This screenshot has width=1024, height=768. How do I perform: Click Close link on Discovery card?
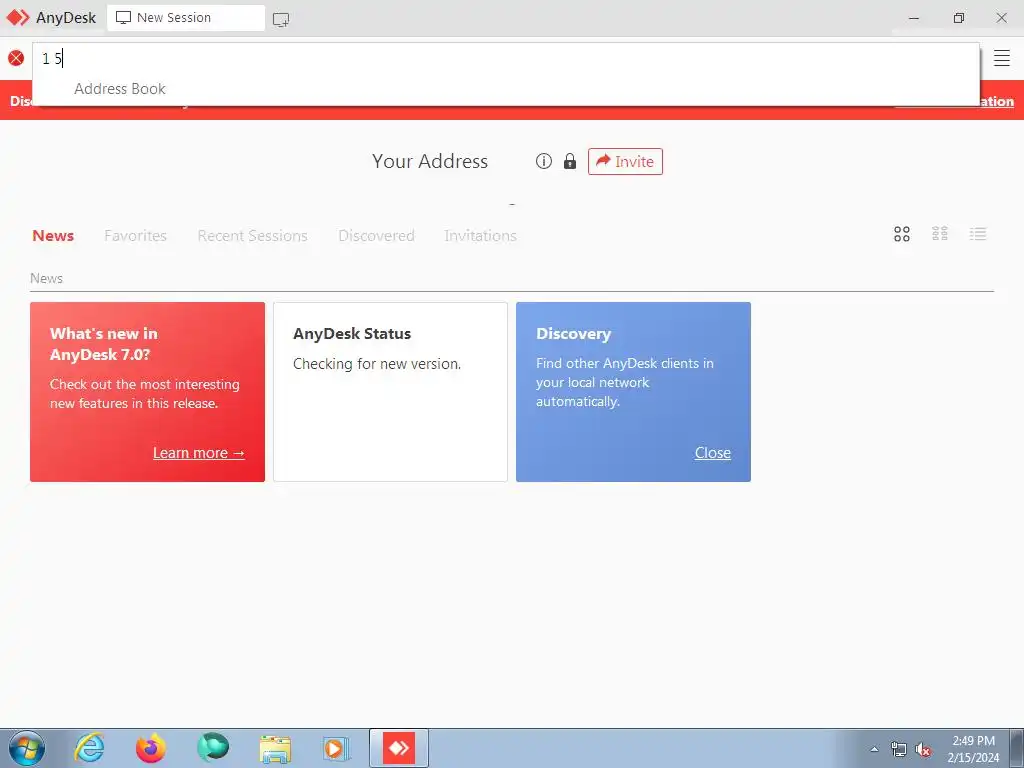point(712,453)
